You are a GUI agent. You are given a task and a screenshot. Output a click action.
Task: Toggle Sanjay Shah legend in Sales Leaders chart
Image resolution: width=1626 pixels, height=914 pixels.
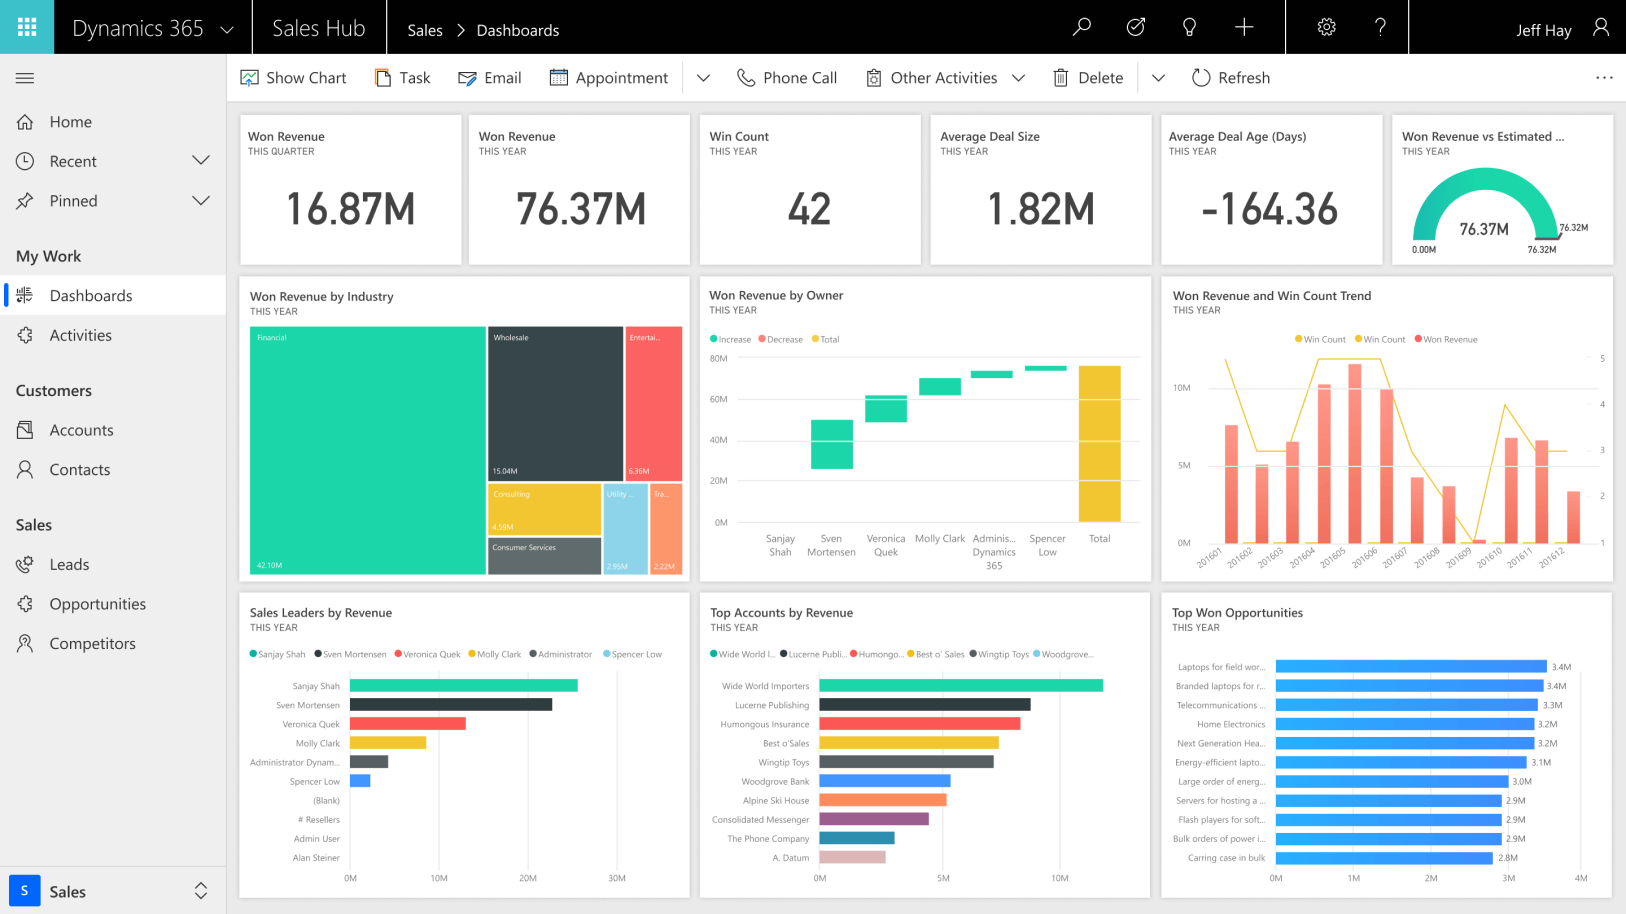click(277, 653)
